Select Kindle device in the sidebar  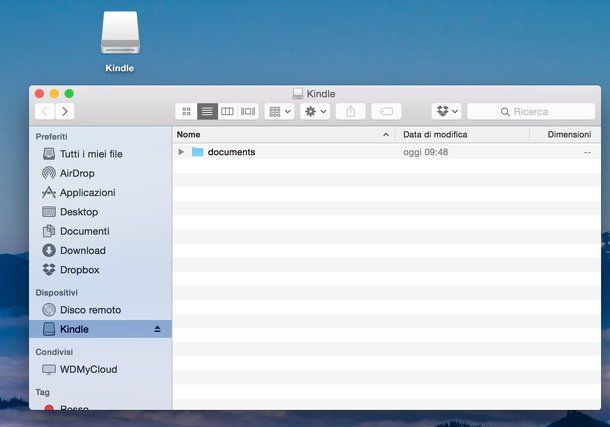100,329
